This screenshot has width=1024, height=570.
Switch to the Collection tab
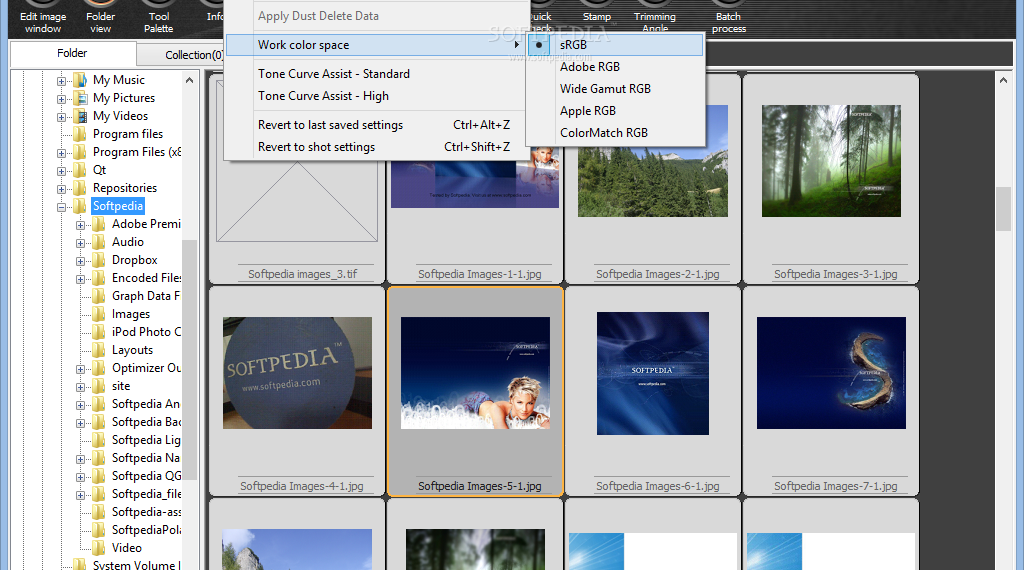180,55
